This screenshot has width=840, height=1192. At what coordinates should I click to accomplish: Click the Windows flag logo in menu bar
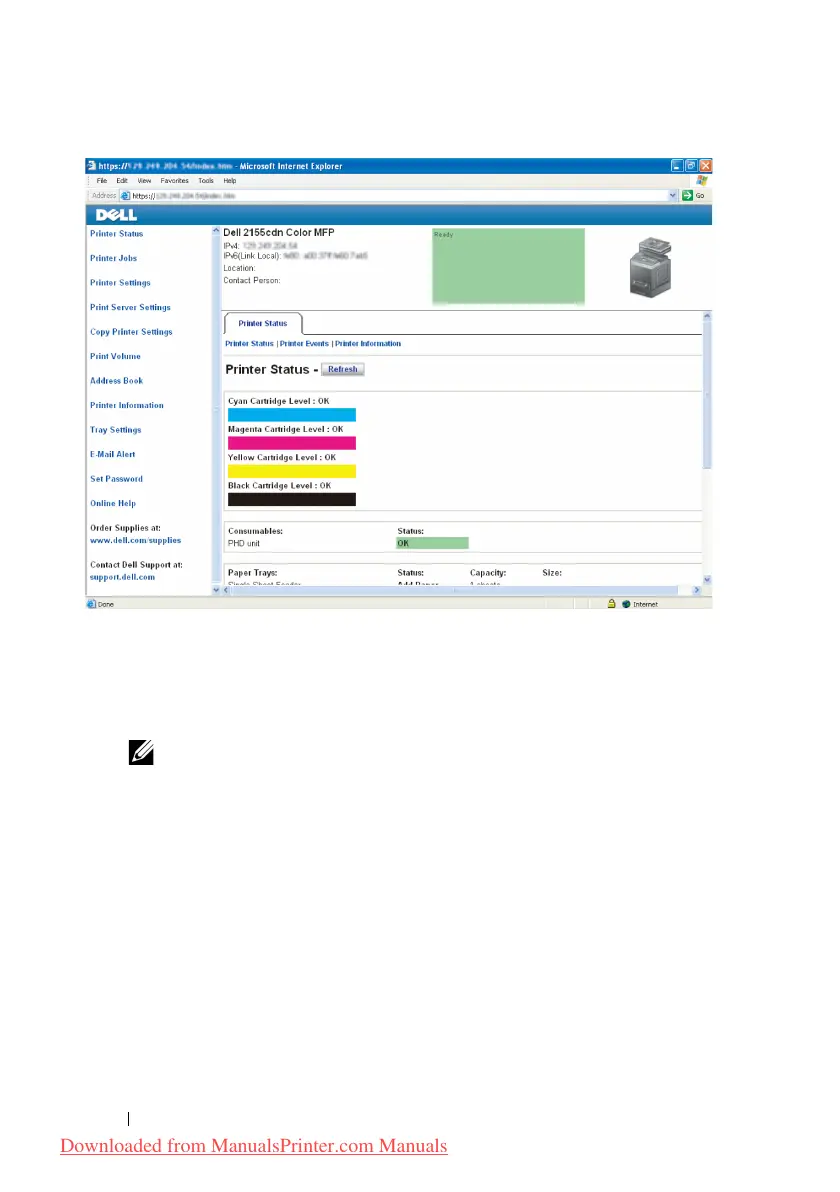702,181
